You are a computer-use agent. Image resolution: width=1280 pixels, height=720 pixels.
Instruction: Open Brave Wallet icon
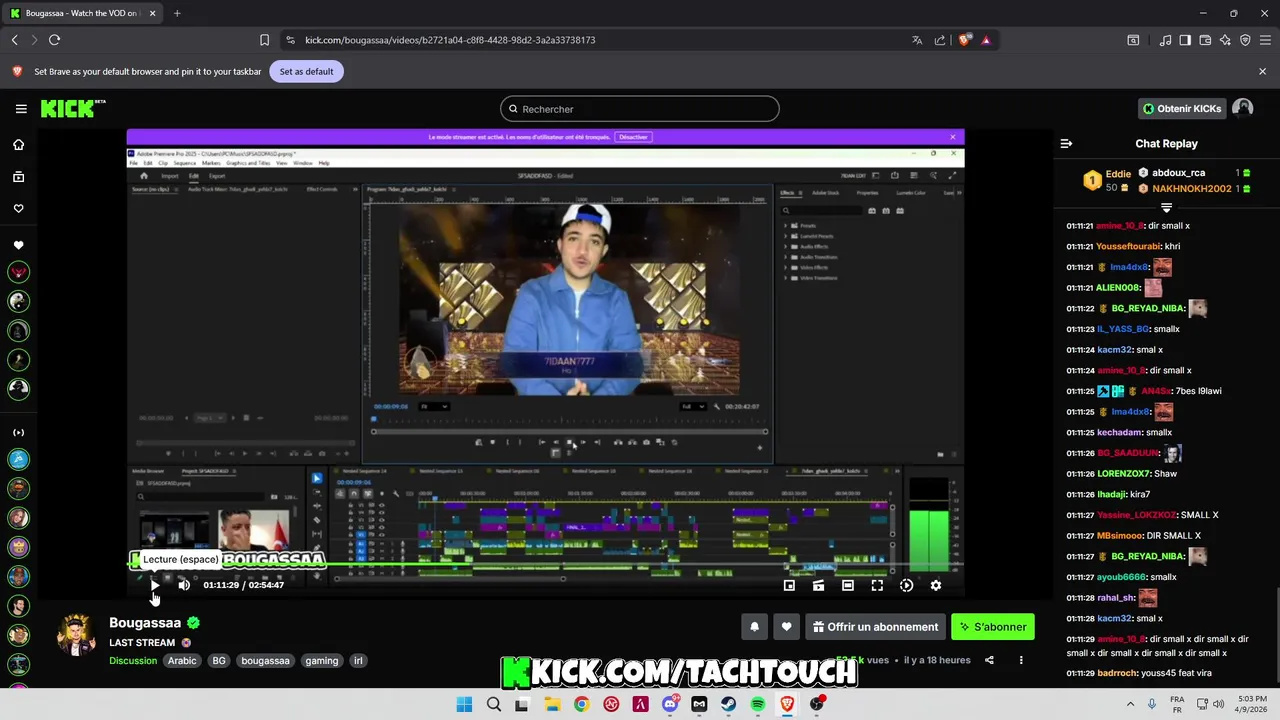tap(1205, 40)
